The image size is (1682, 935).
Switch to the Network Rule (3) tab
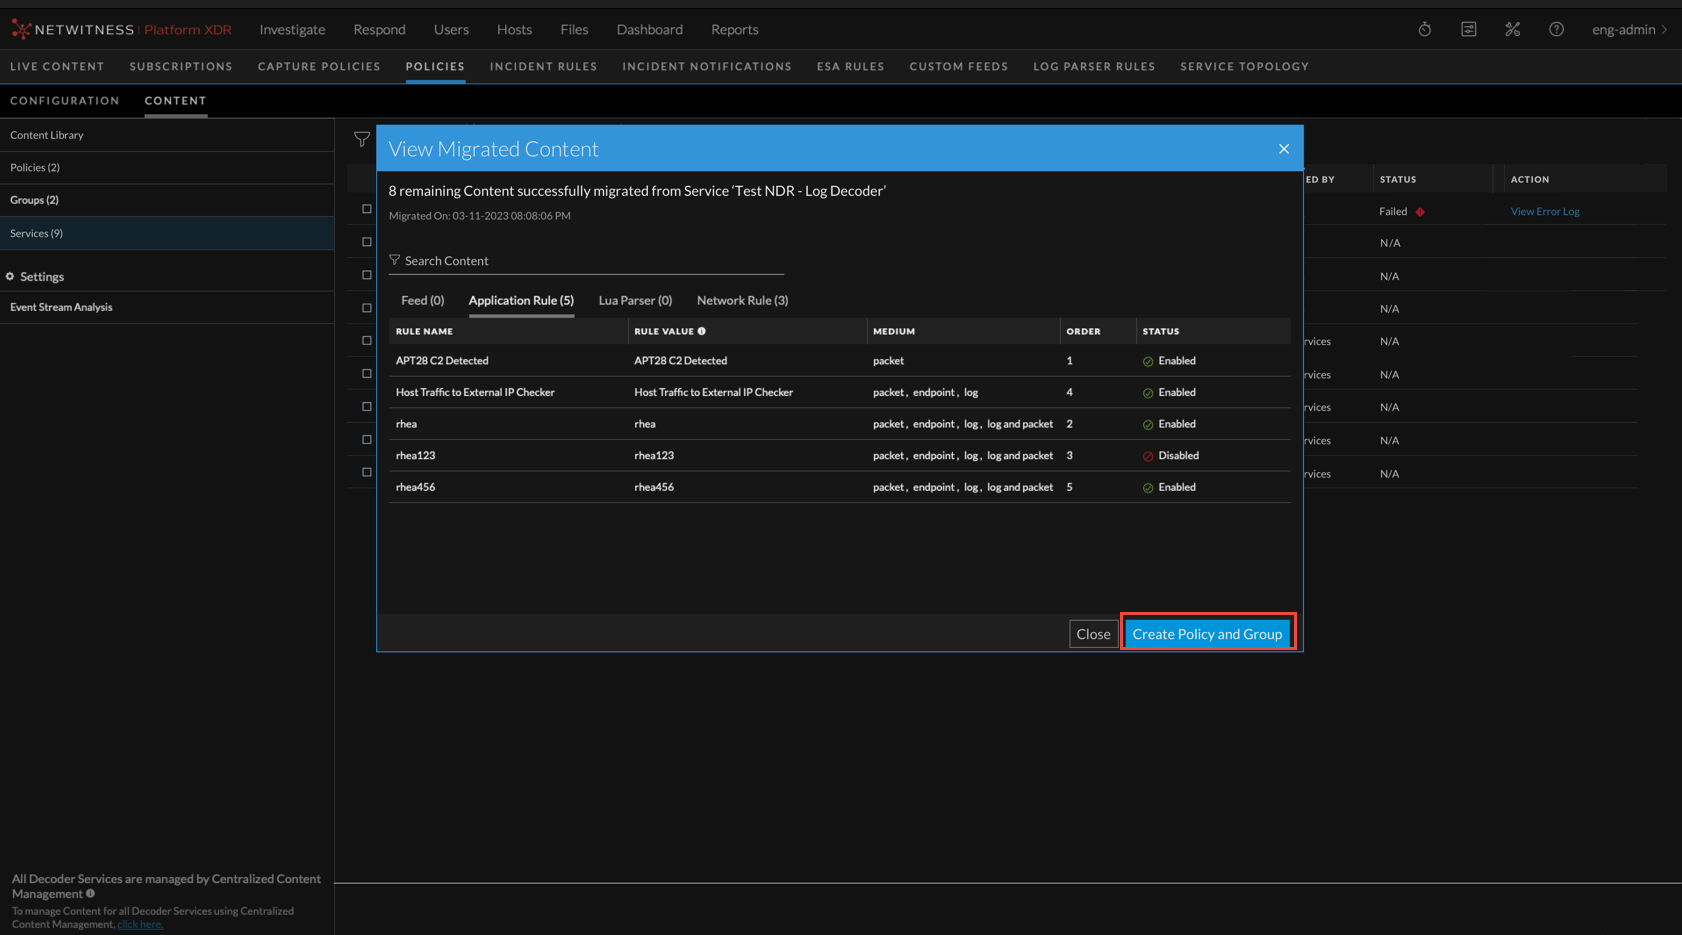click(742, 300)
